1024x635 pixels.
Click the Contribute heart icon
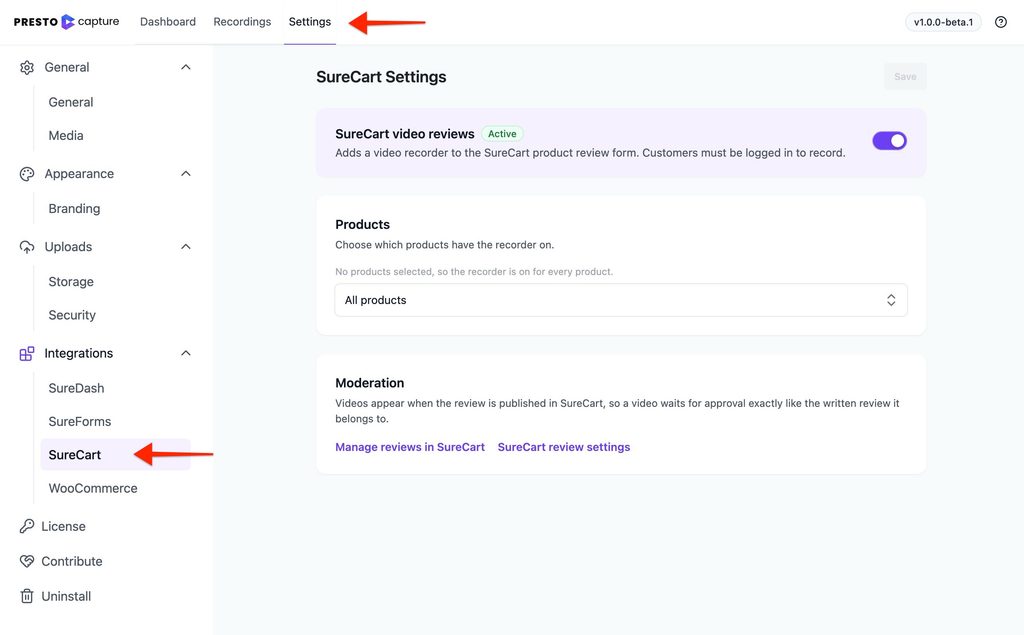[27, 561]
